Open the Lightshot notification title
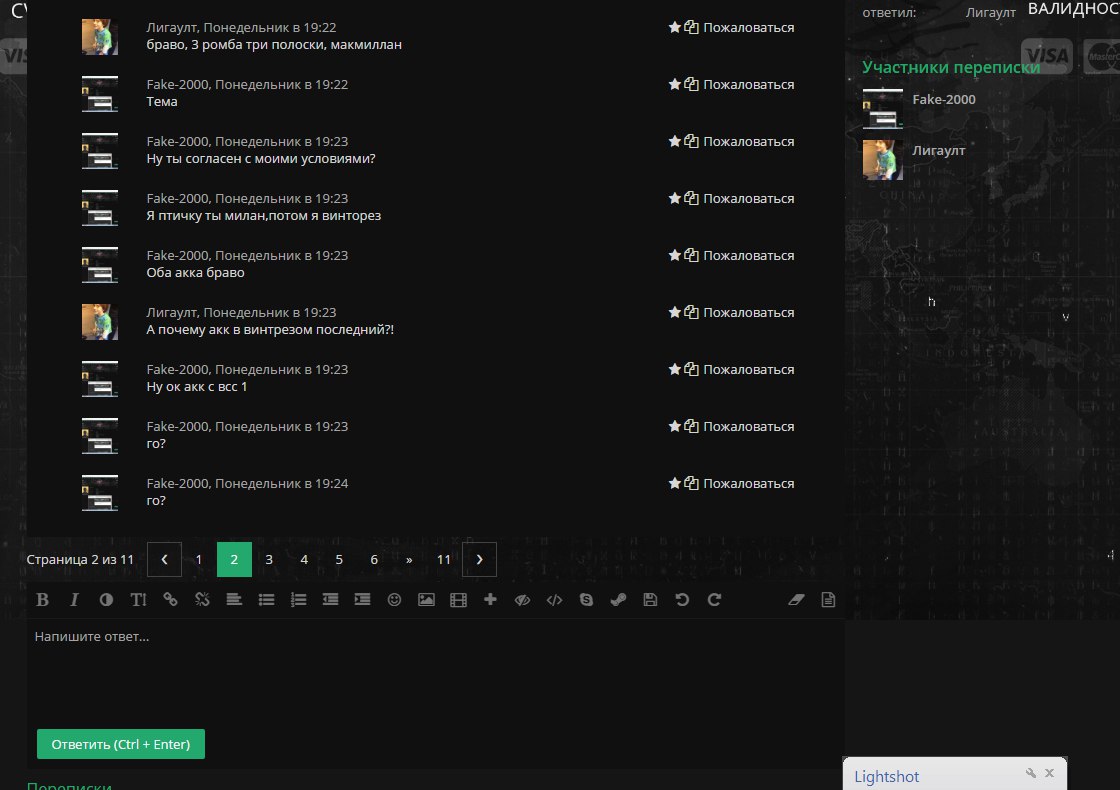Image resolution: width=1120 pixels, height=790 pixels. [886, 776]
